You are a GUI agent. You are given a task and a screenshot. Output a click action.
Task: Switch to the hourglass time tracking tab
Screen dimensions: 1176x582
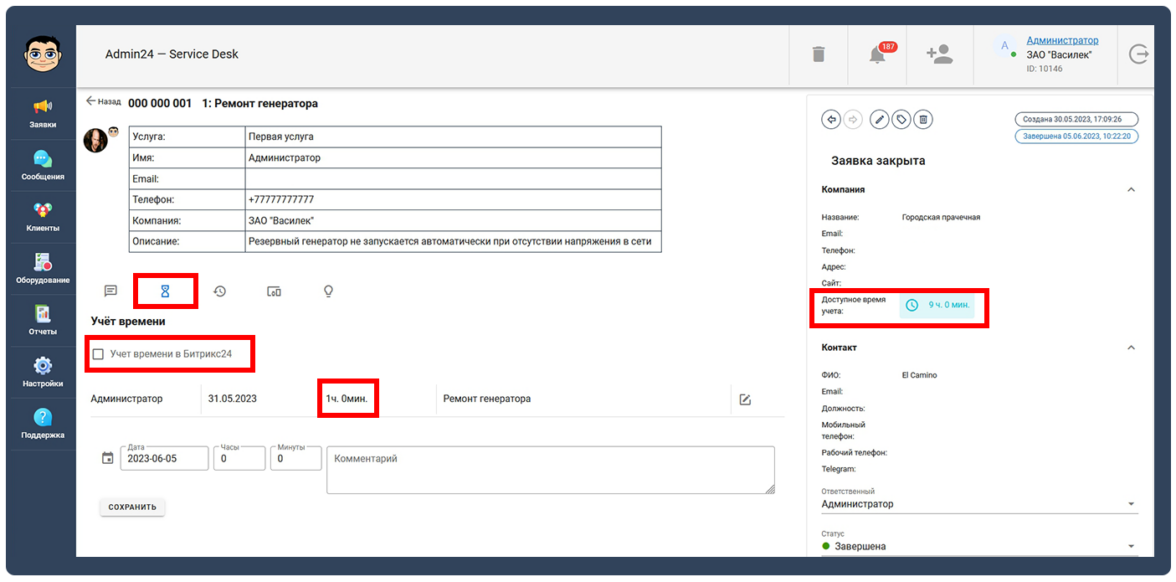pos(165,291)
